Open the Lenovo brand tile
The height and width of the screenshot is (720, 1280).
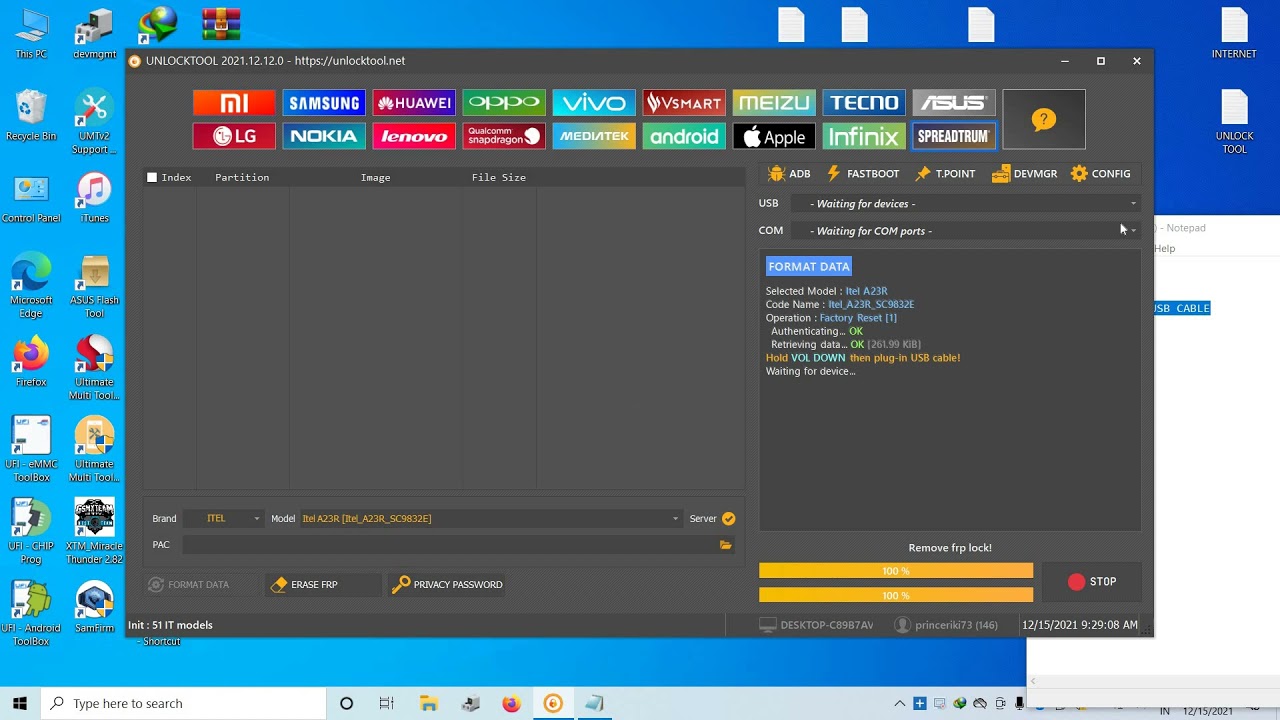tap(414, 136)
